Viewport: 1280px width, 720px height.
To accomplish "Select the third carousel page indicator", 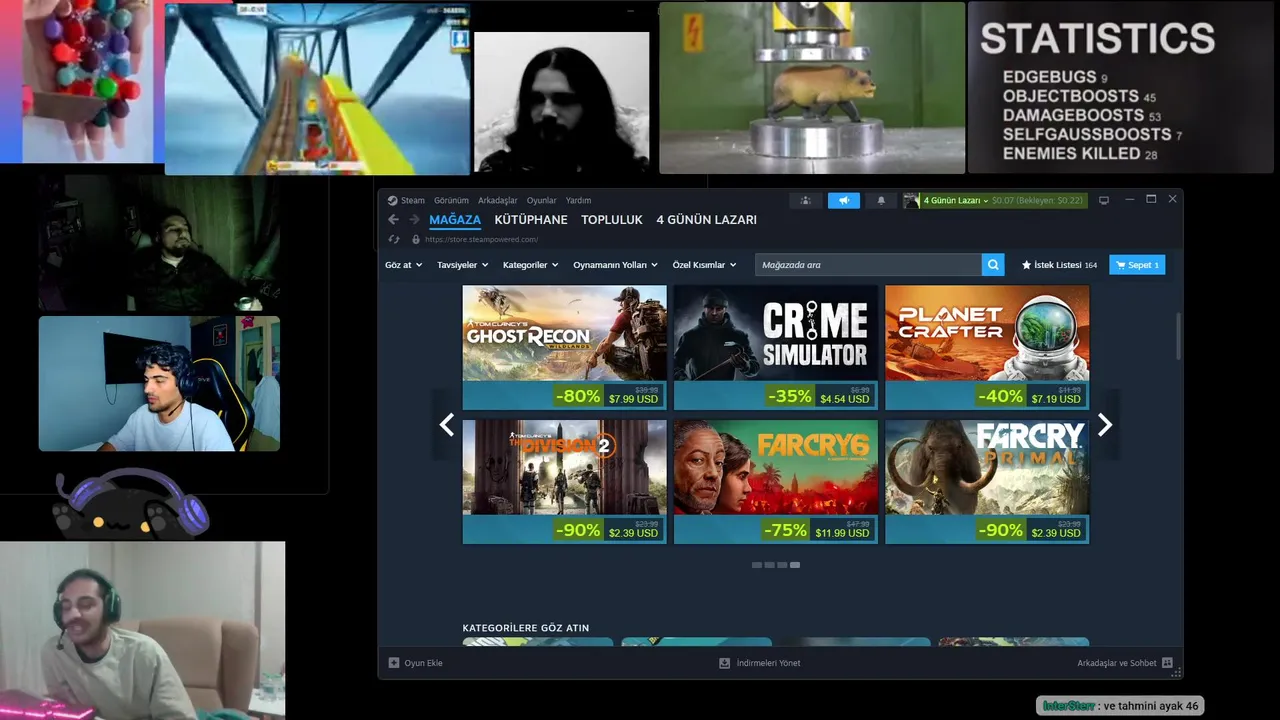I will pyautogui.click(x=782, y=565).
